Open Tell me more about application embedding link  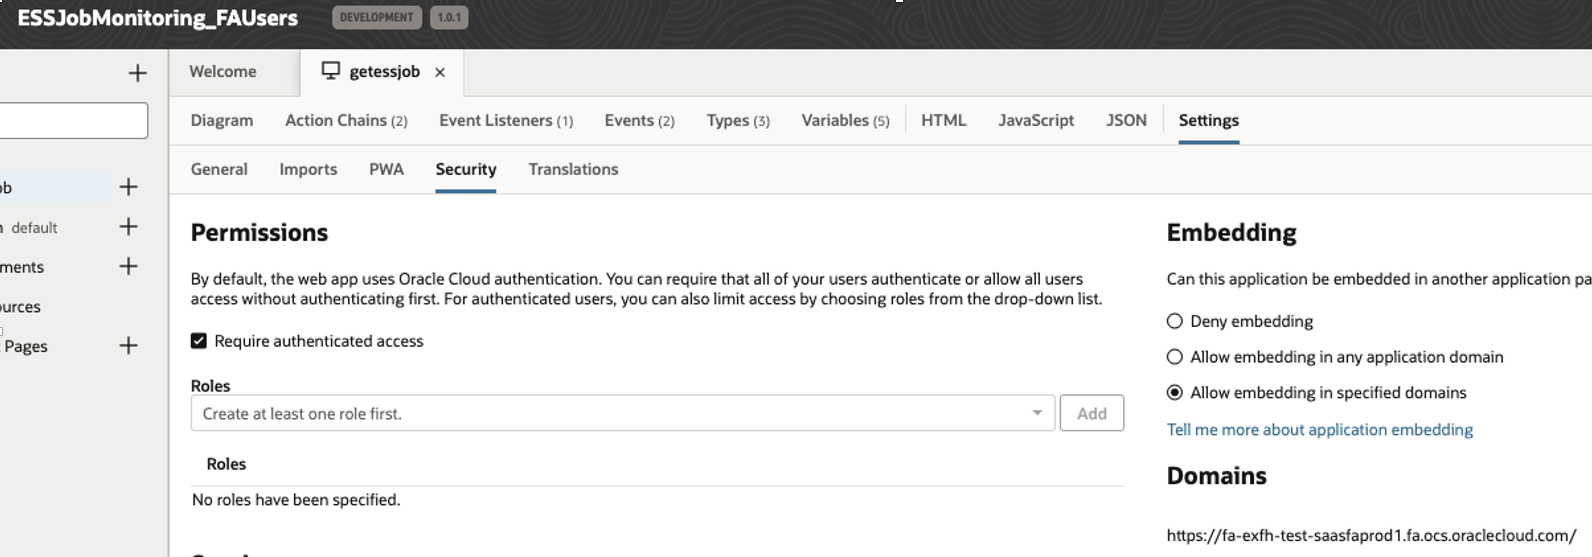(x=1319, y=429)
